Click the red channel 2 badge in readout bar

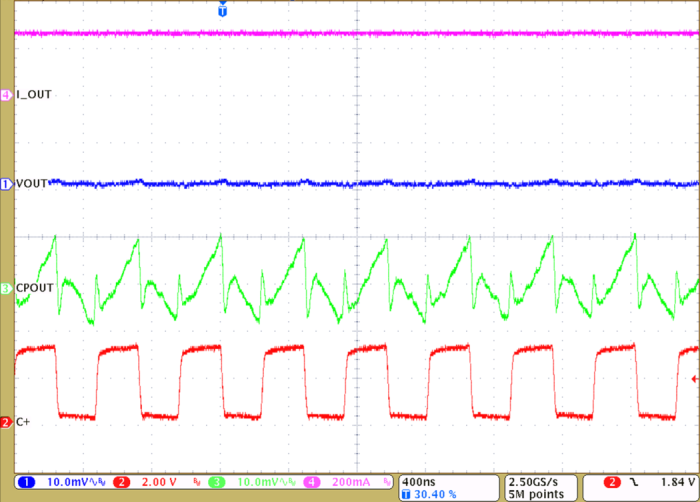pos(122,482)
